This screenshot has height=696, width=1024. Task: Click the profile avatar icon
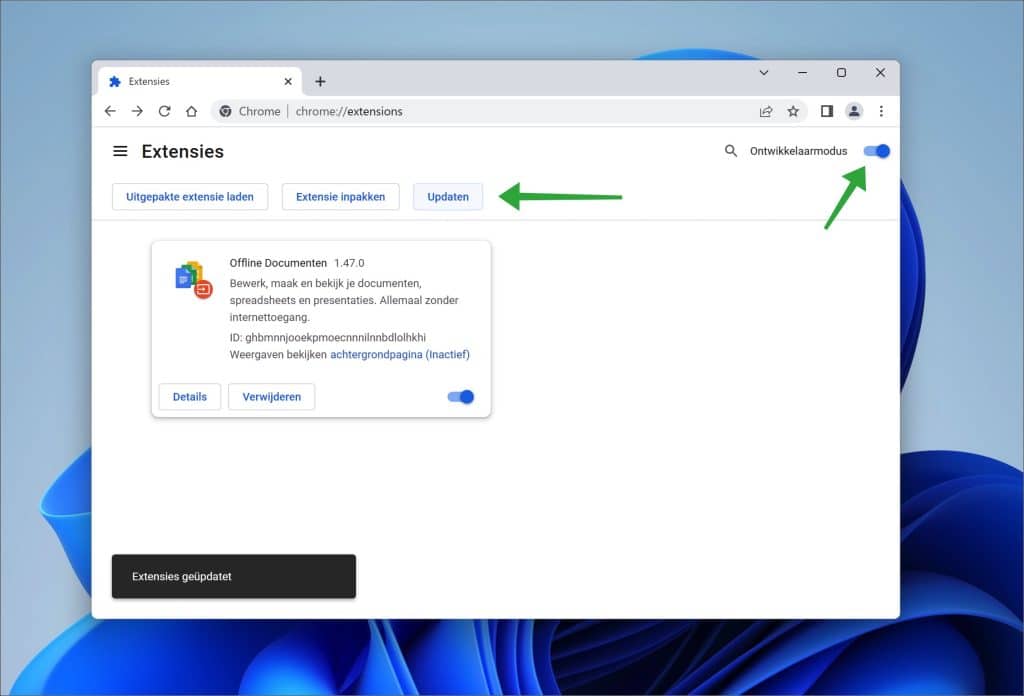point(854,111)
